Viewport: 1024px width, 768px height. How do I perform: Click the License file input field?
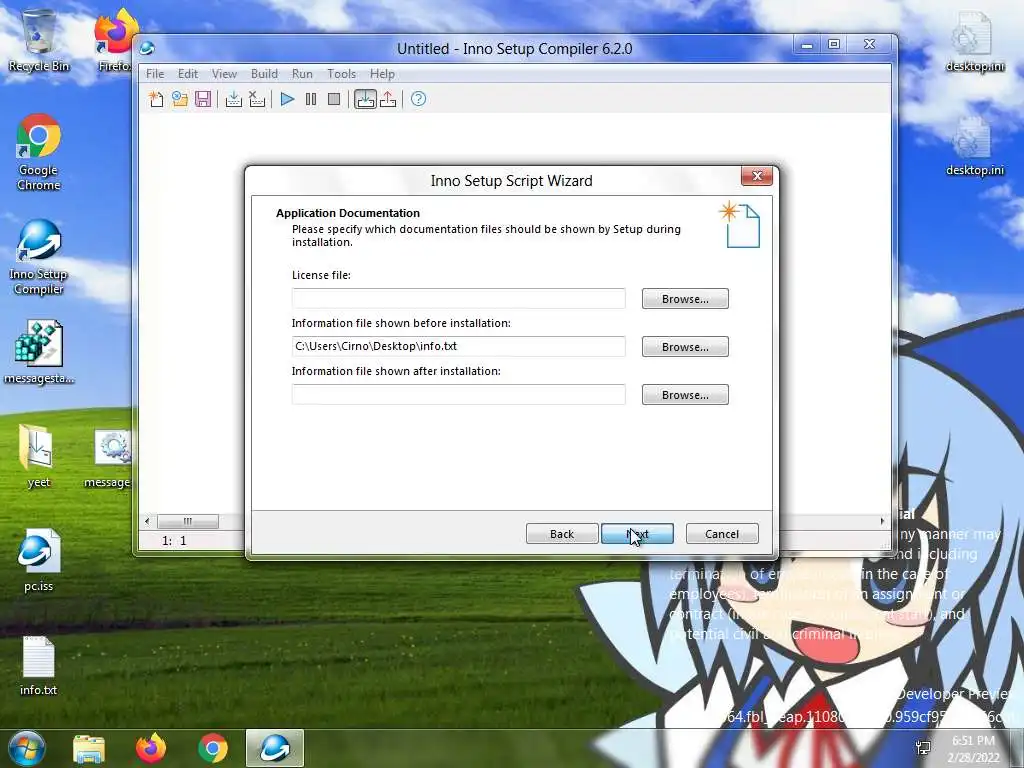458,298
